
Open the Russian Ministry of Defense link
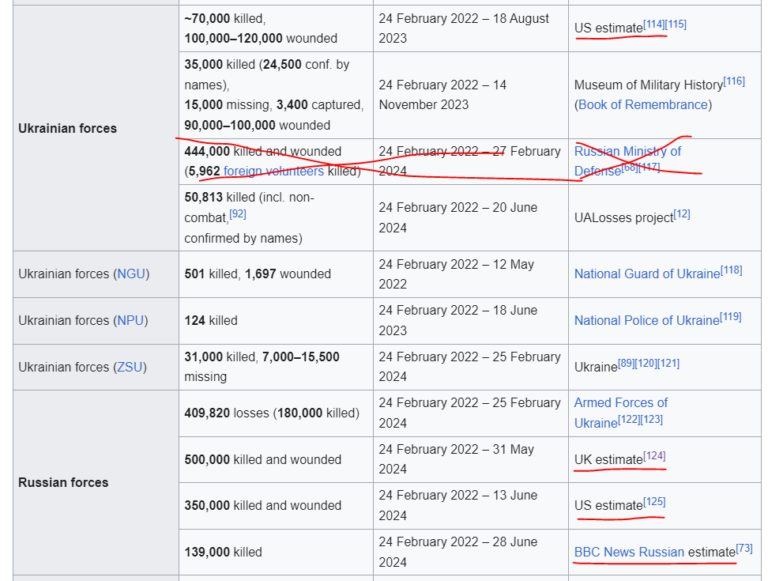pyautogui.click(x=627, y=161)
